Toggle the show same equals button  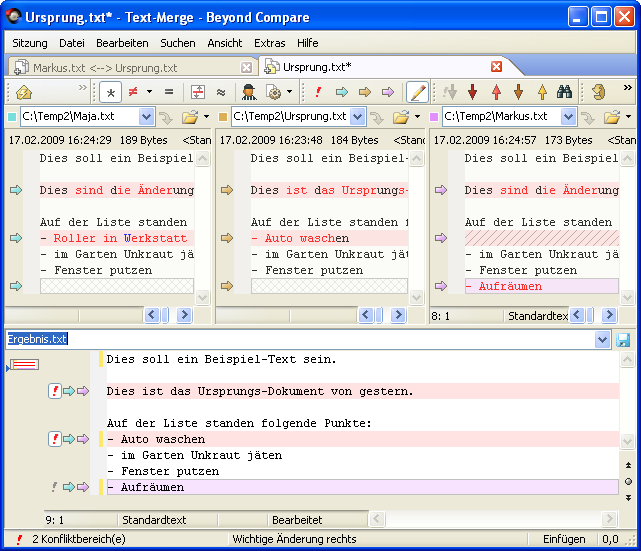(169, 92)
